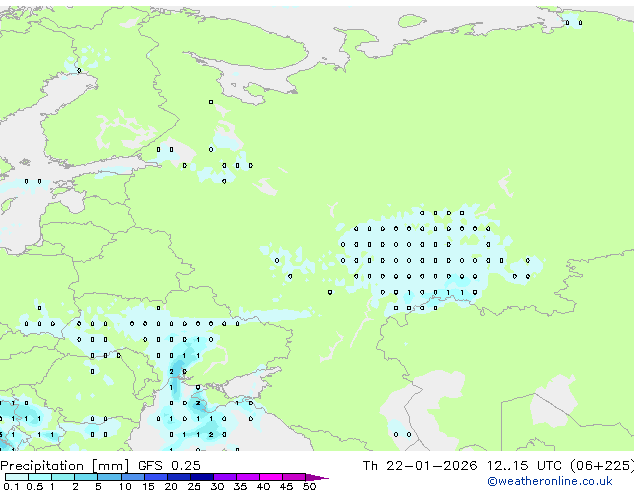Select the 'GFS 0.25' model label

(169, 466)
